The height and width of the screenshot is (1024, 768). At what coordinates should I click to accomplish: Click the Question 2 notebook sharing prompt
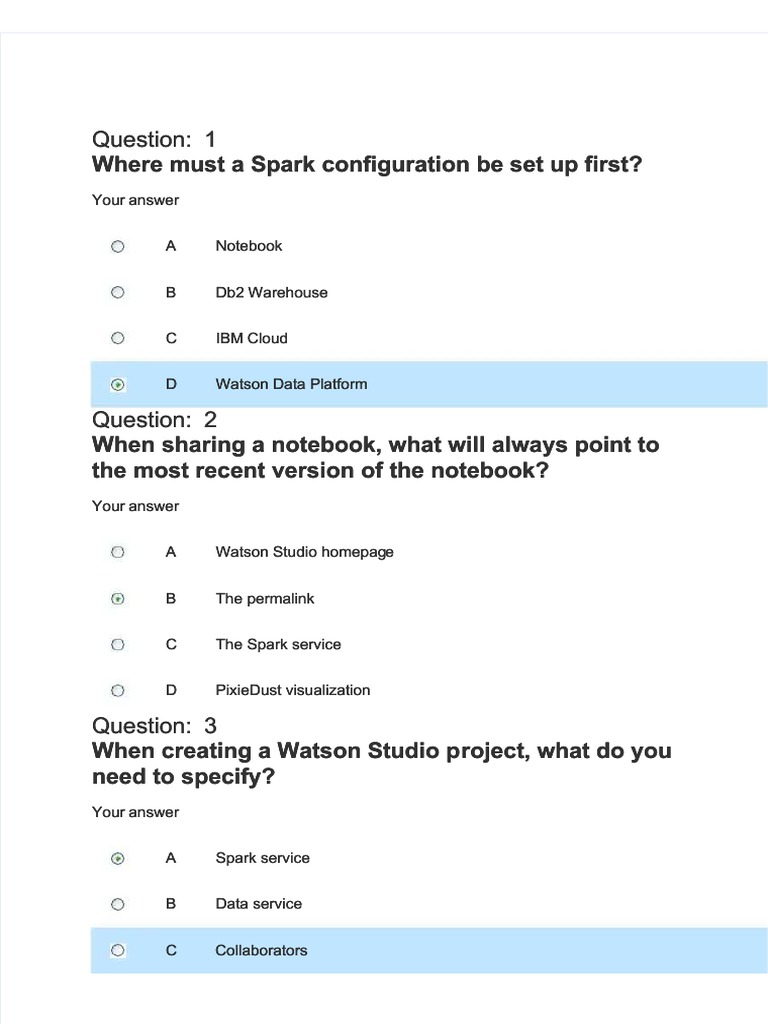[375, 457]
